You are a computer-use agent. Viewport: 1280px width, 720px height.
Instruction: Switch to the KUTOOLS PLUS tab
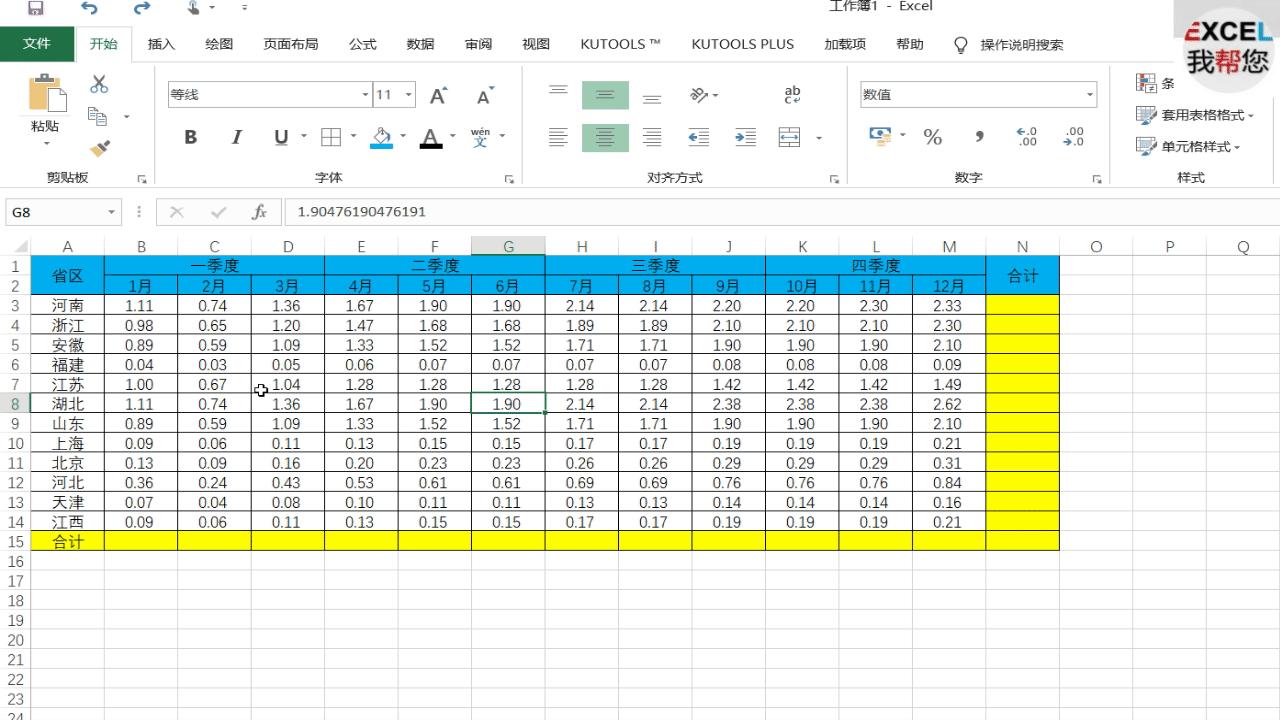point(742,44)
